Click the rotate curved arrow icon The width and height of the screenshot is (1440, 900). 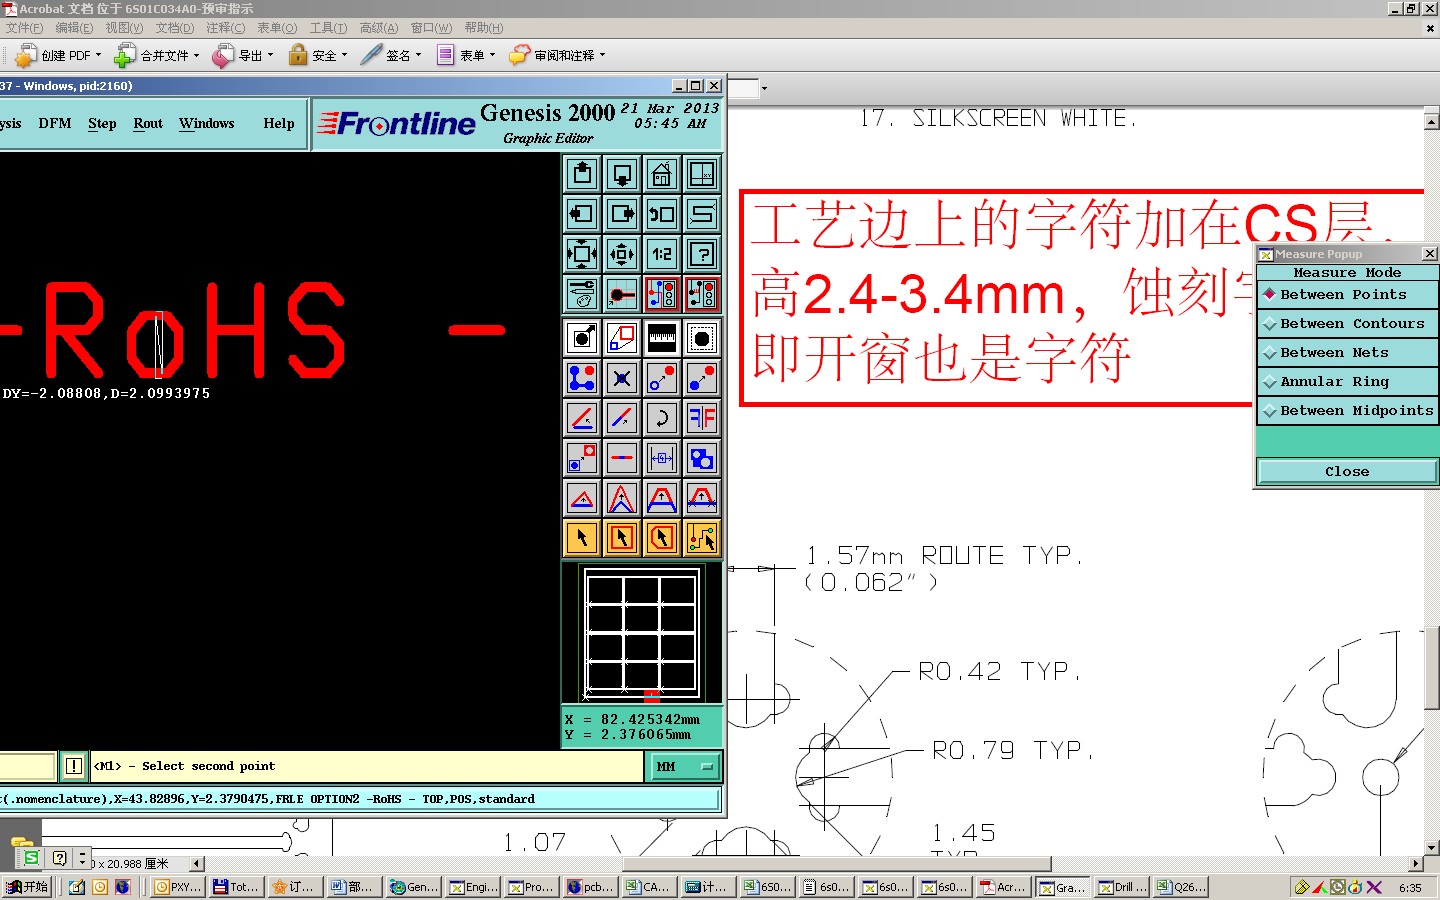662,418
